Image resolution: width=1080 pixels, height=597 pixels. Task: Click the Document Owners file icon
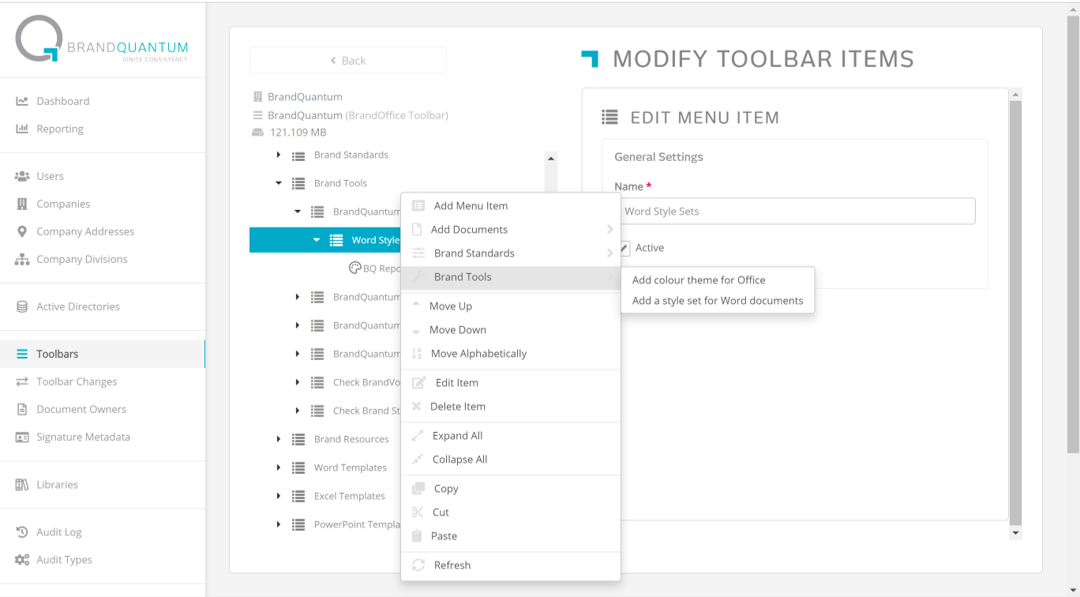point(22,409)
